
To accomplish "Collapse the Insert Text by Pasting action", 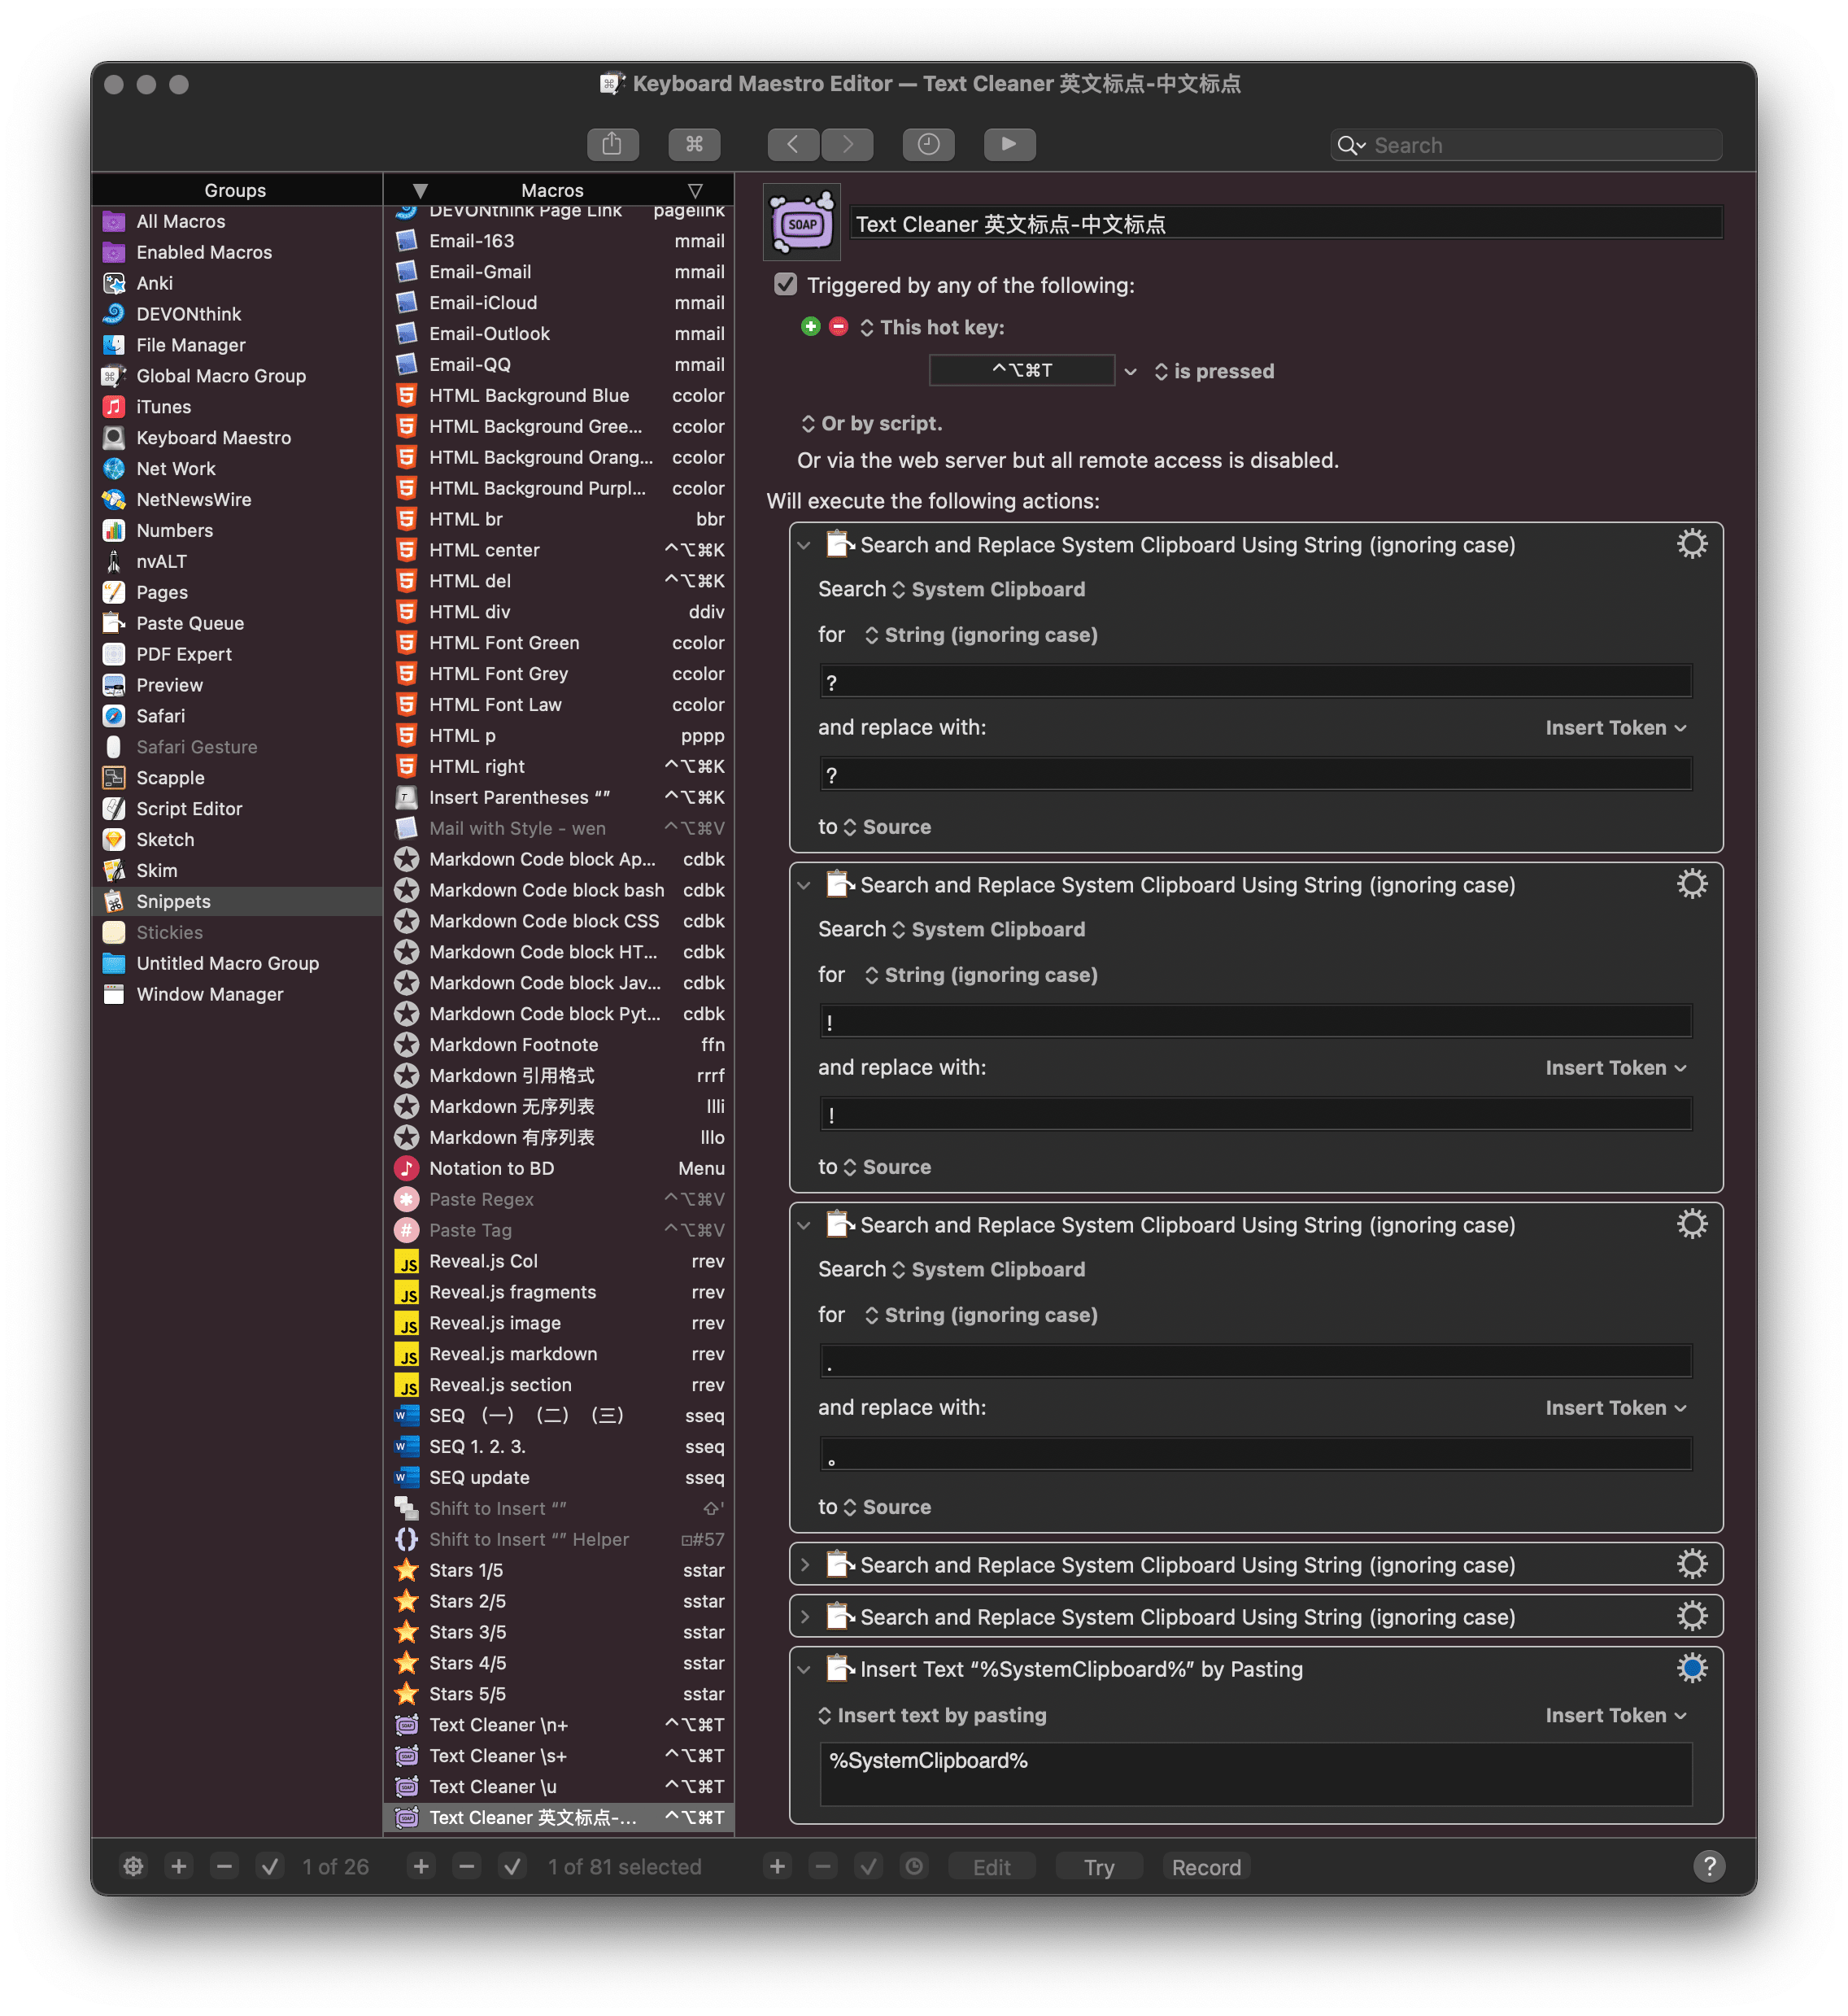I will click(804, 1669).
